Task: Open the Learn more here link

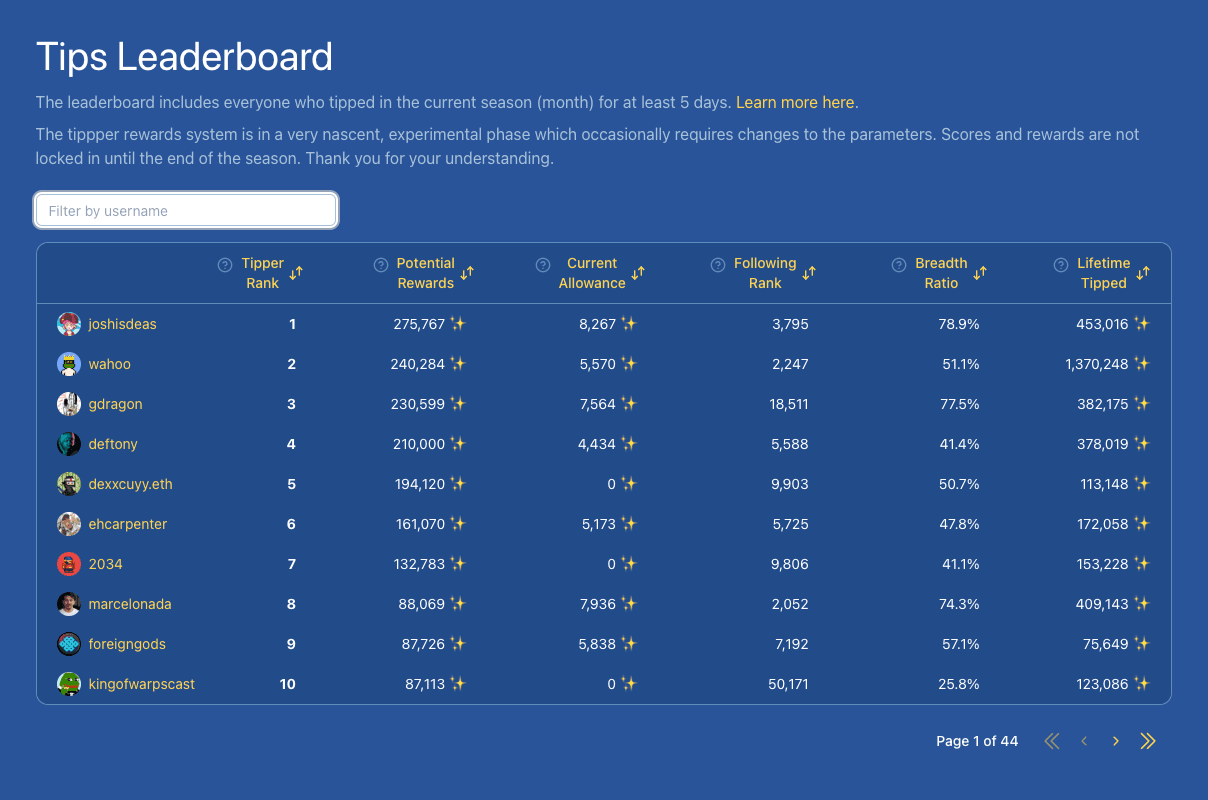Action: tap(795, 102)
